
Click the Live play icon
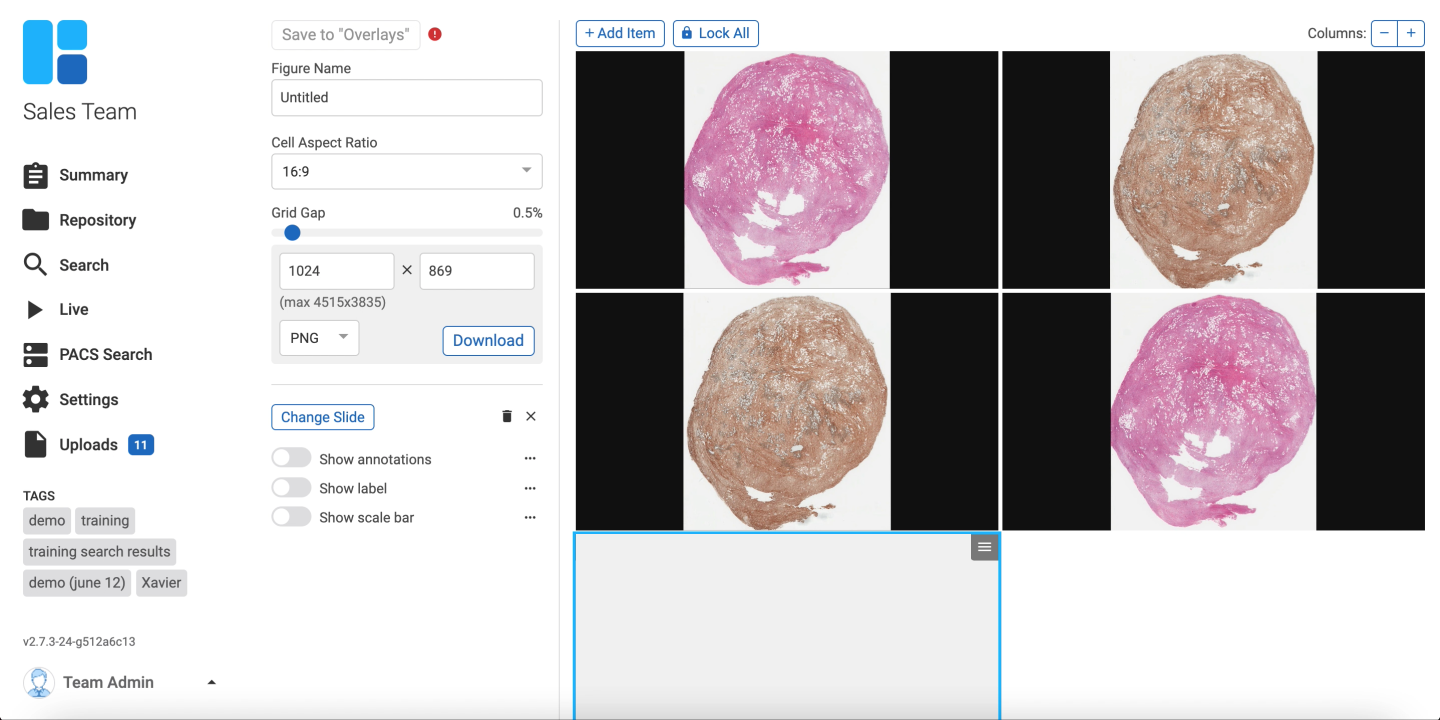point(35,310)
